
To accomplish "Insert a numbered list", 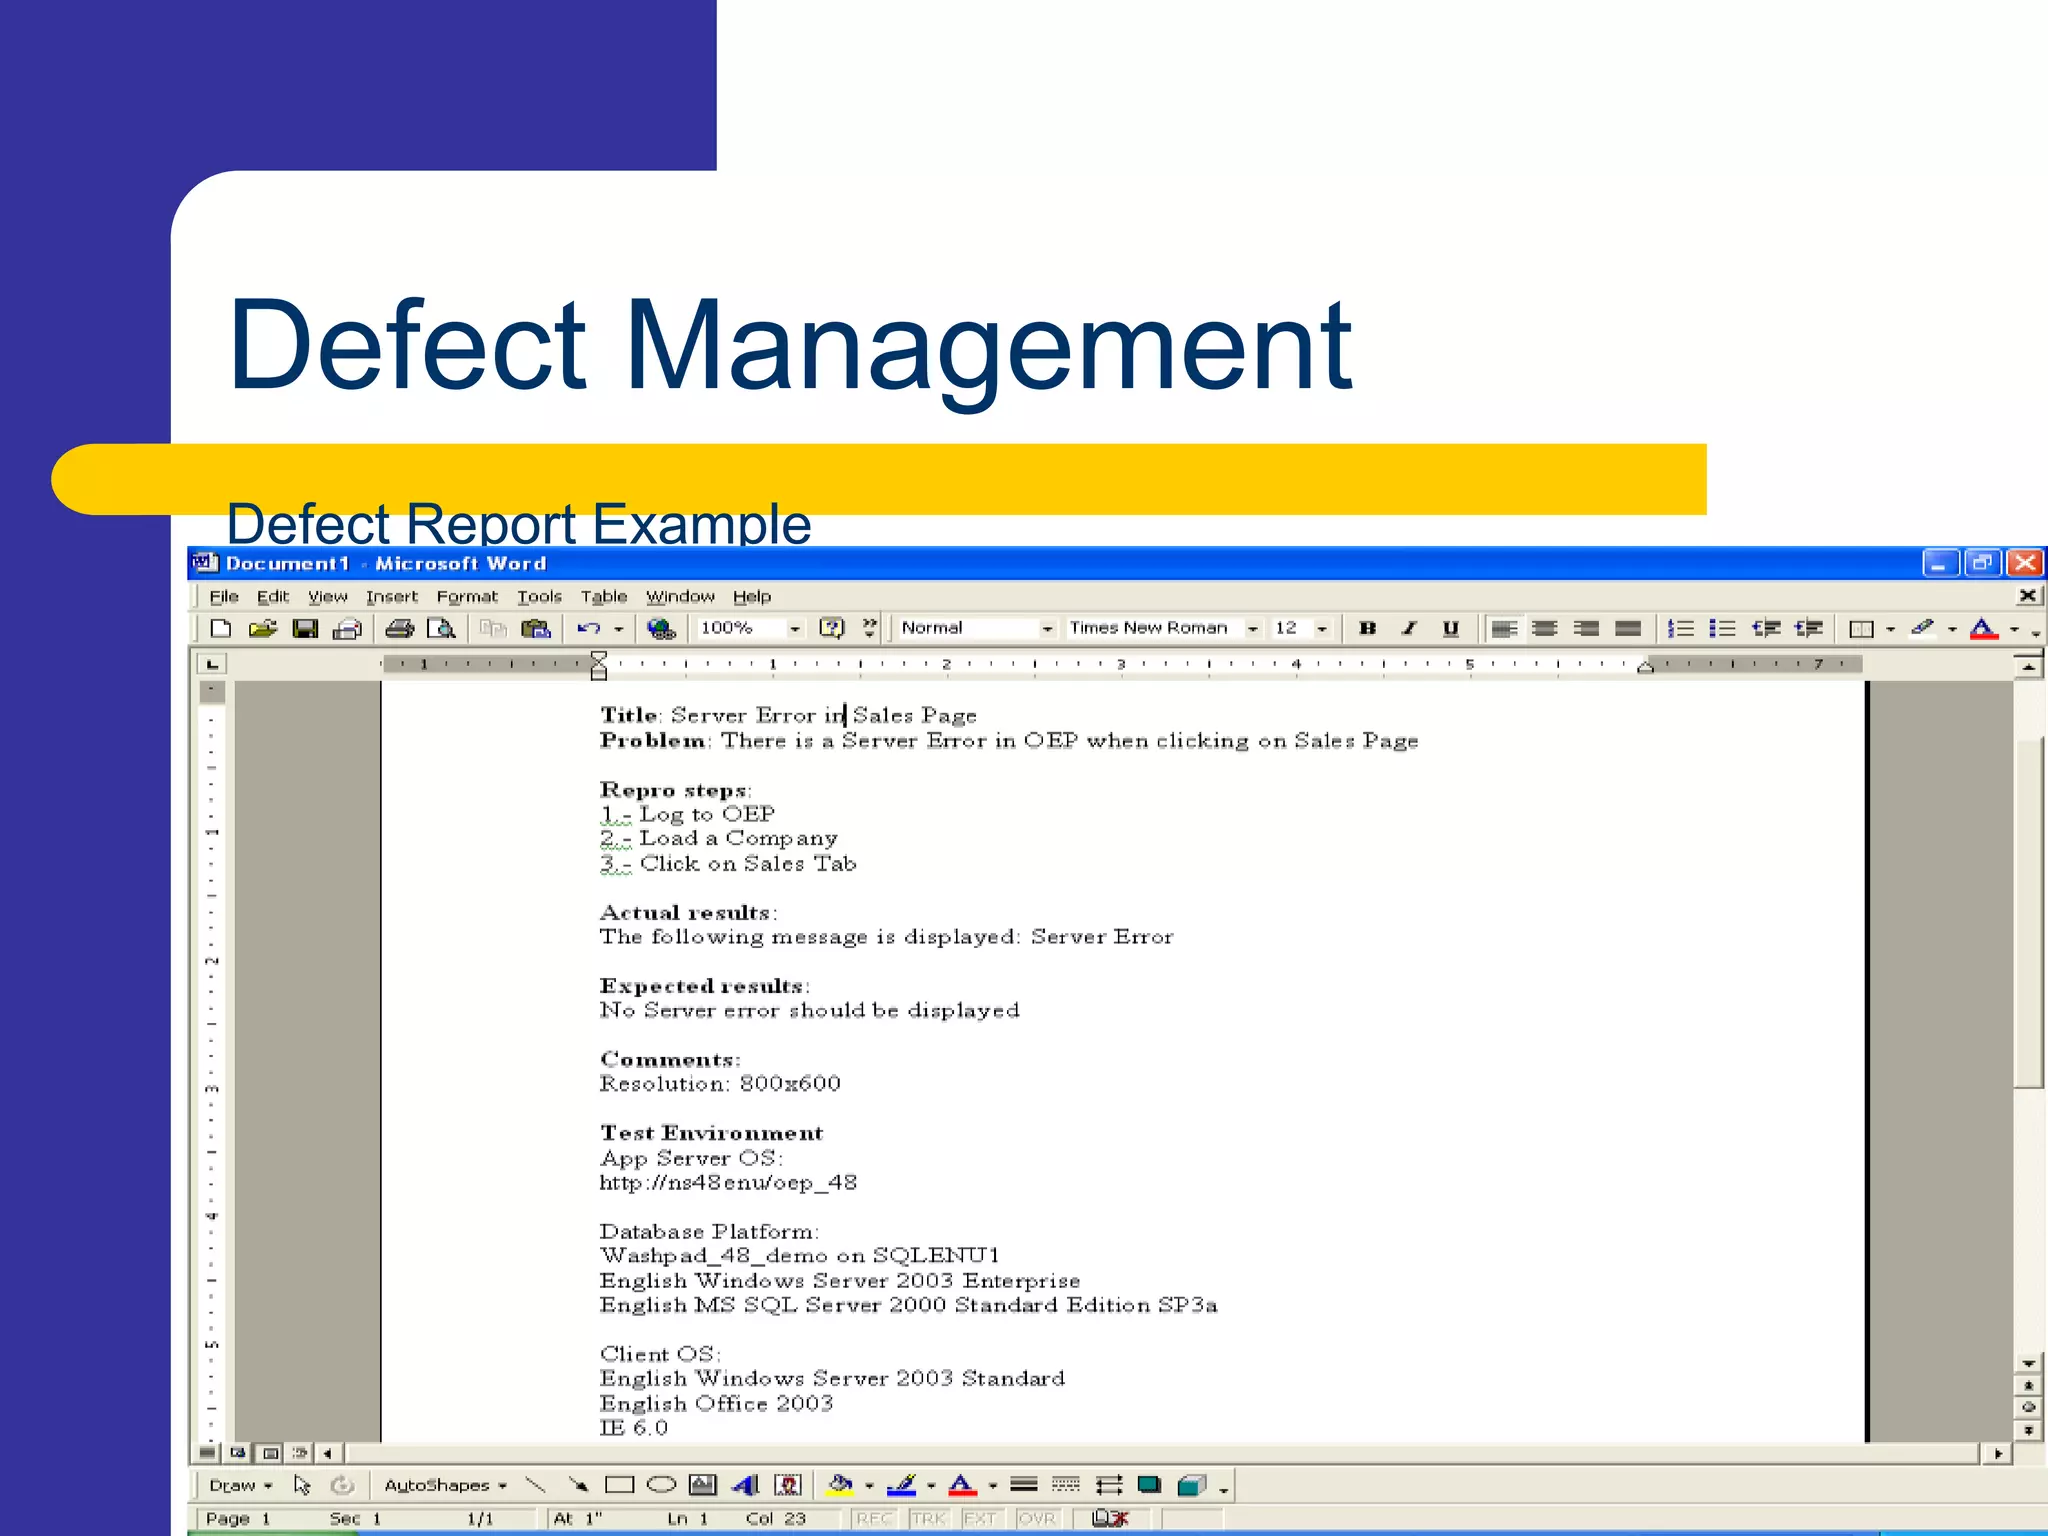I will click(x=1681, y=628).
